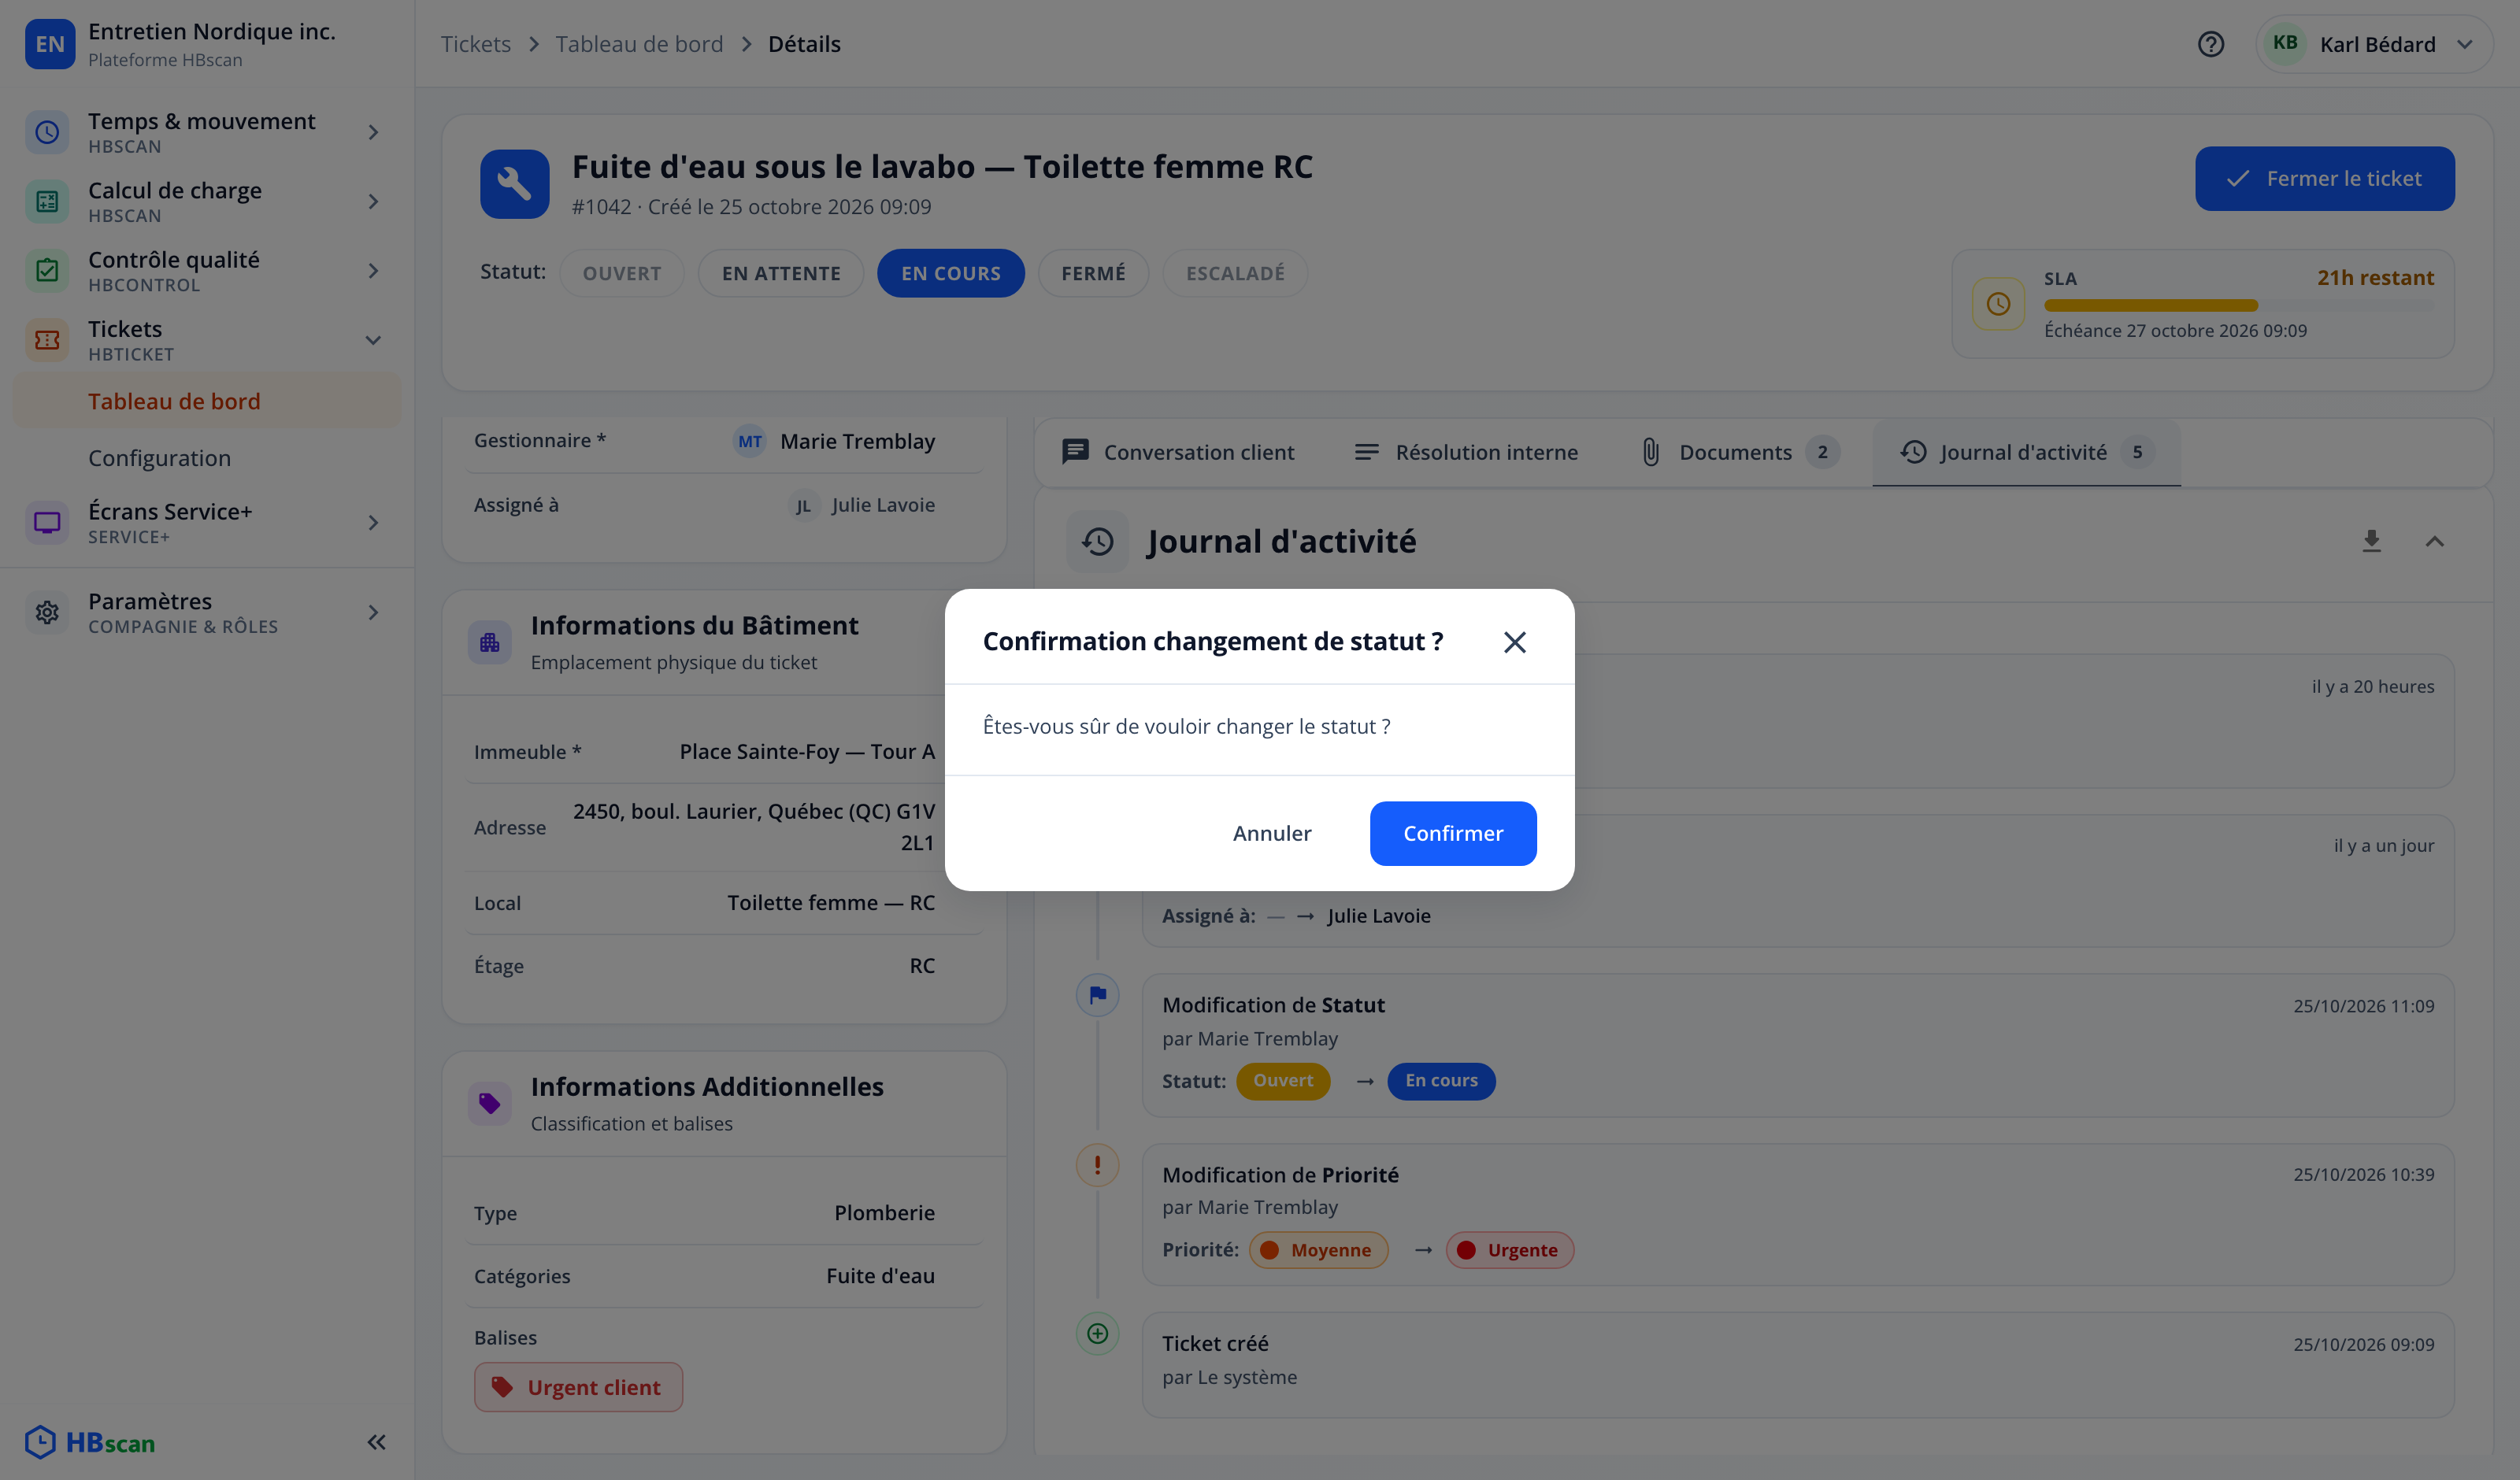
Task: Set status to ESCALADÉ
Action: (x=1235, y=273)
